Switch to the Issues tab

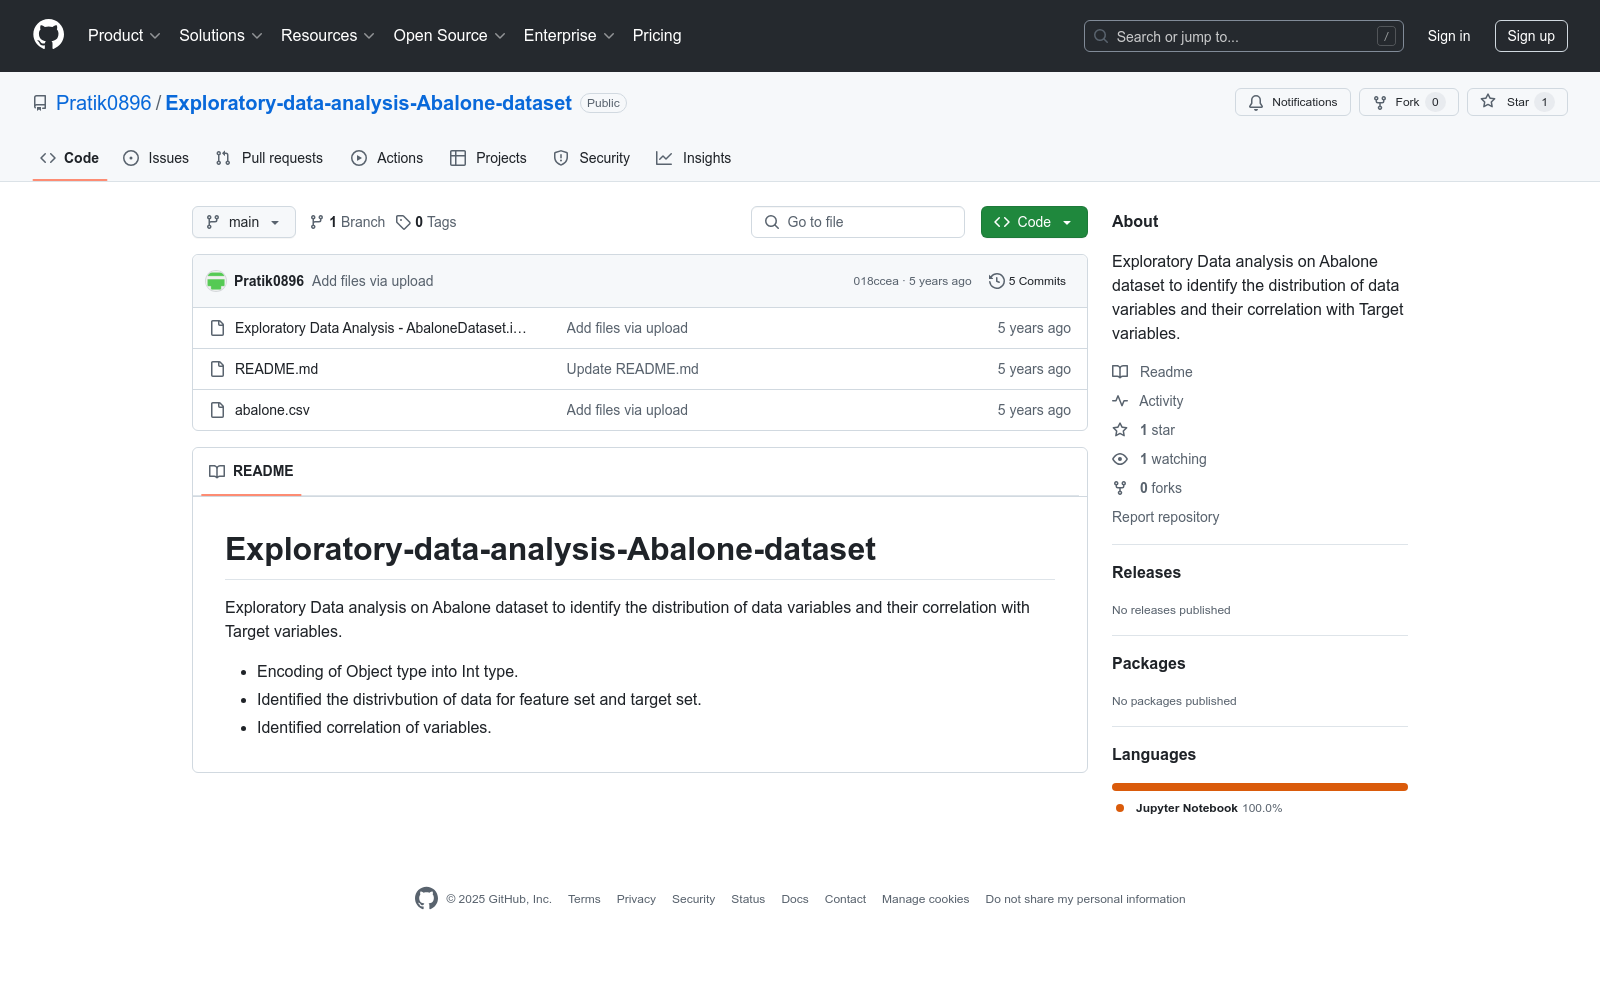coord(156,158)
